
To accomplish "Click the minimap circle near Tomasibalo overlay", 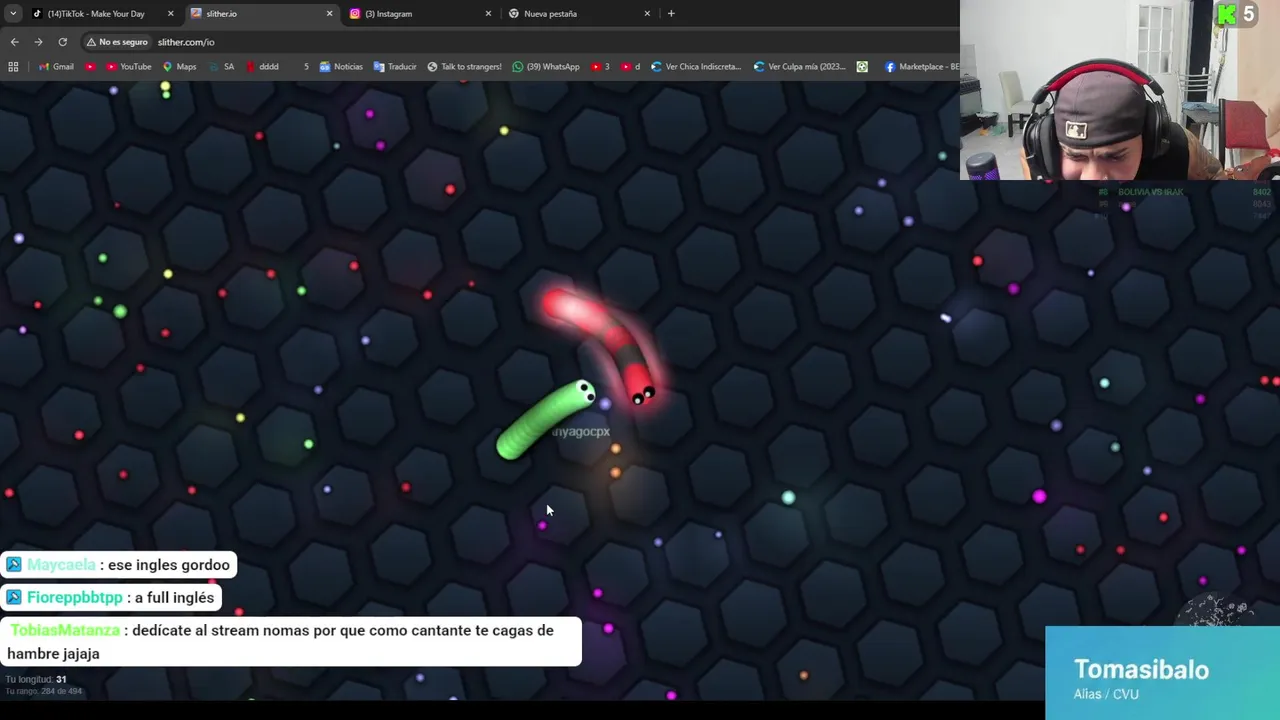I will click(1215, 612).
